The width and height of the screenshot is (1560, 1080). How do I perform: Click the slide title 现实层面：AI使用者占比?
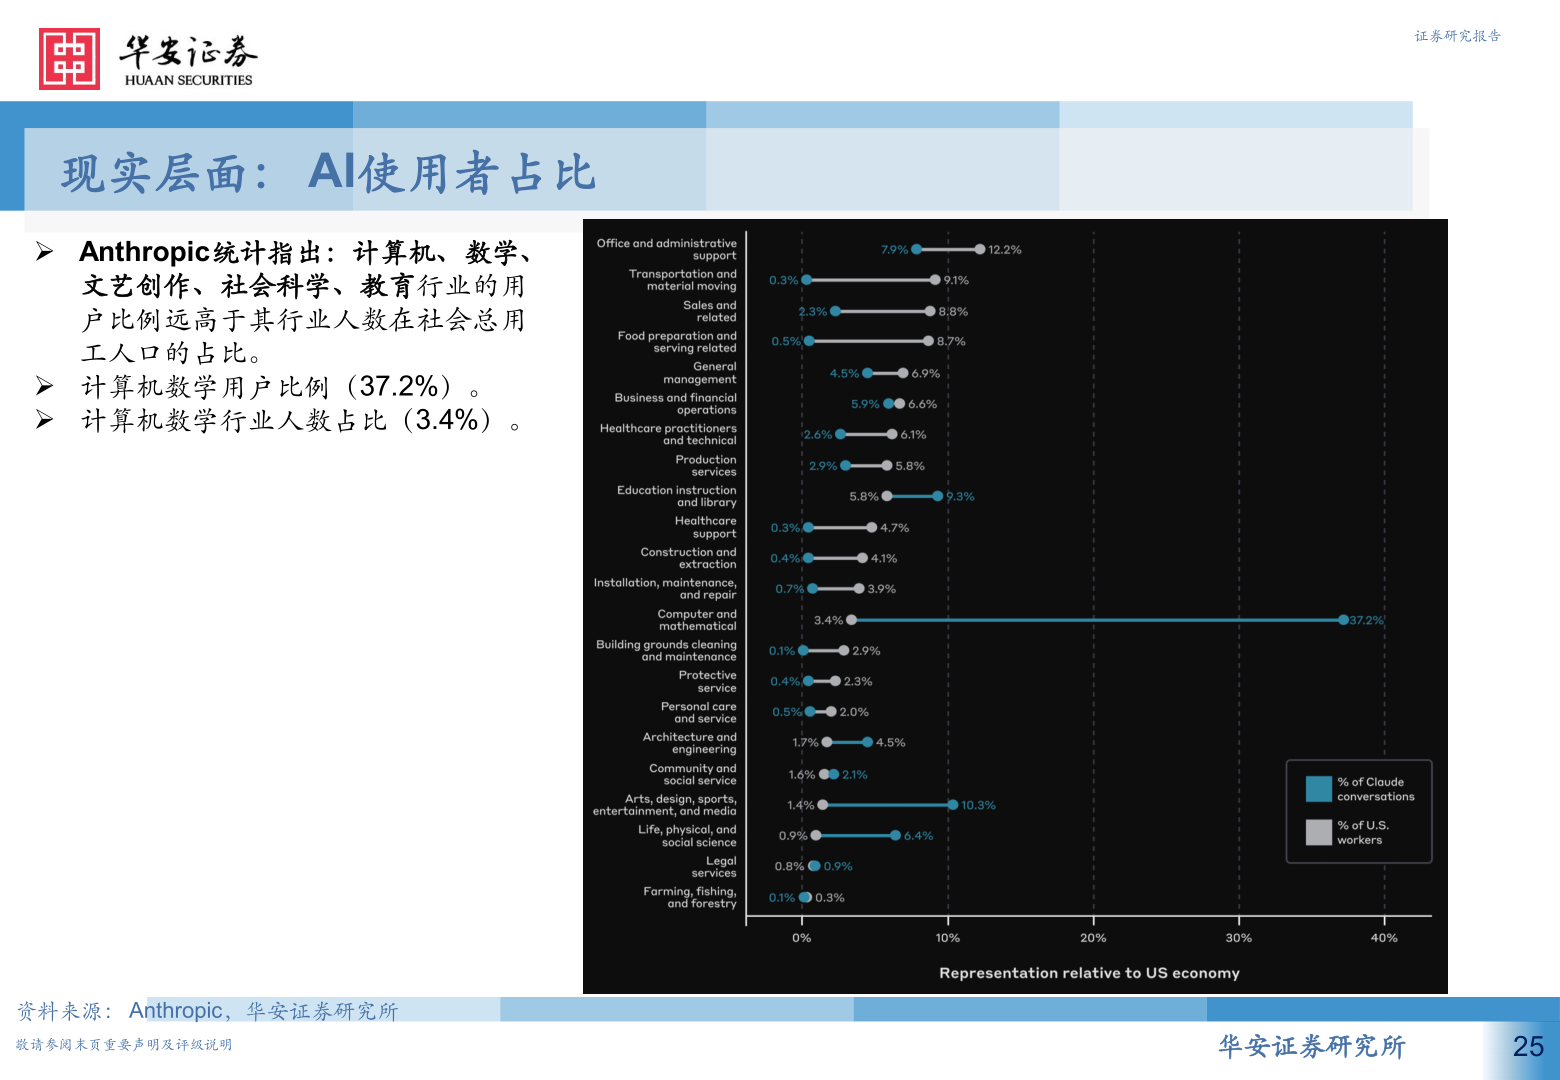coord(329,172)
